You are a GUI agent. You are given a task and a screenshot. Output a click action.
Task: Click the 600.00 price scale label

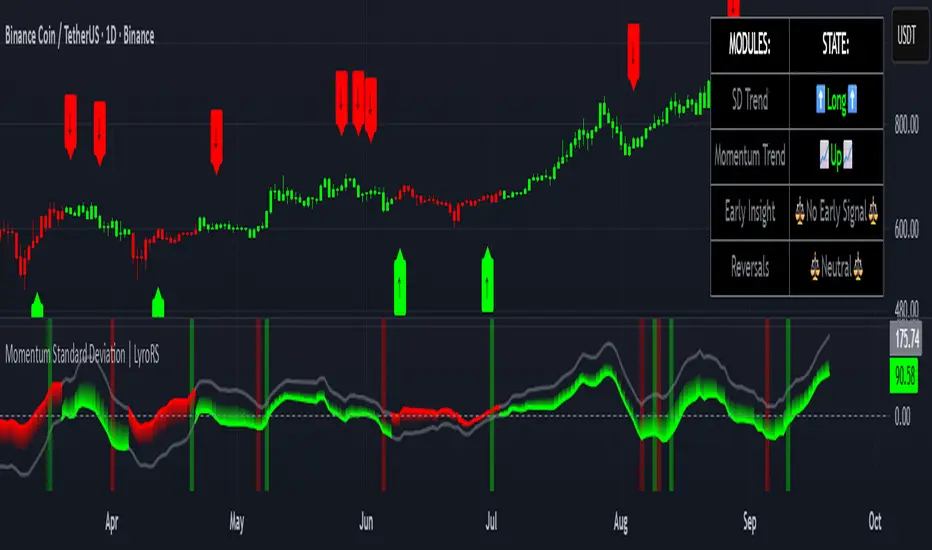pos(906,230)
